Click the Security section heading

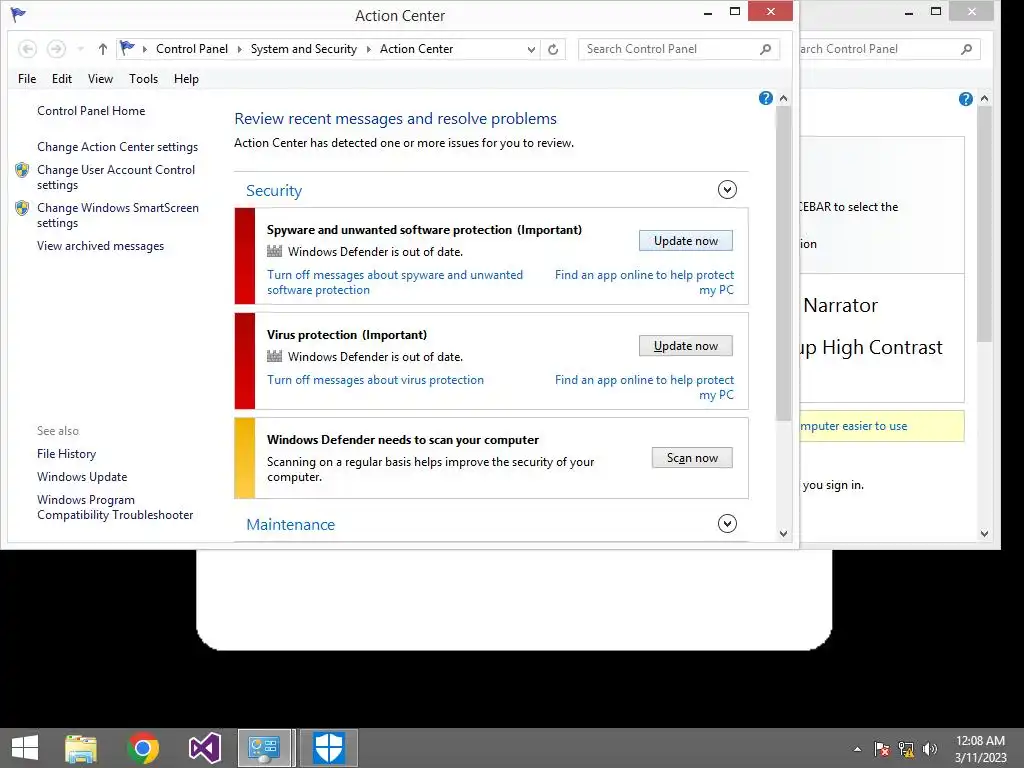click(274, 191)
